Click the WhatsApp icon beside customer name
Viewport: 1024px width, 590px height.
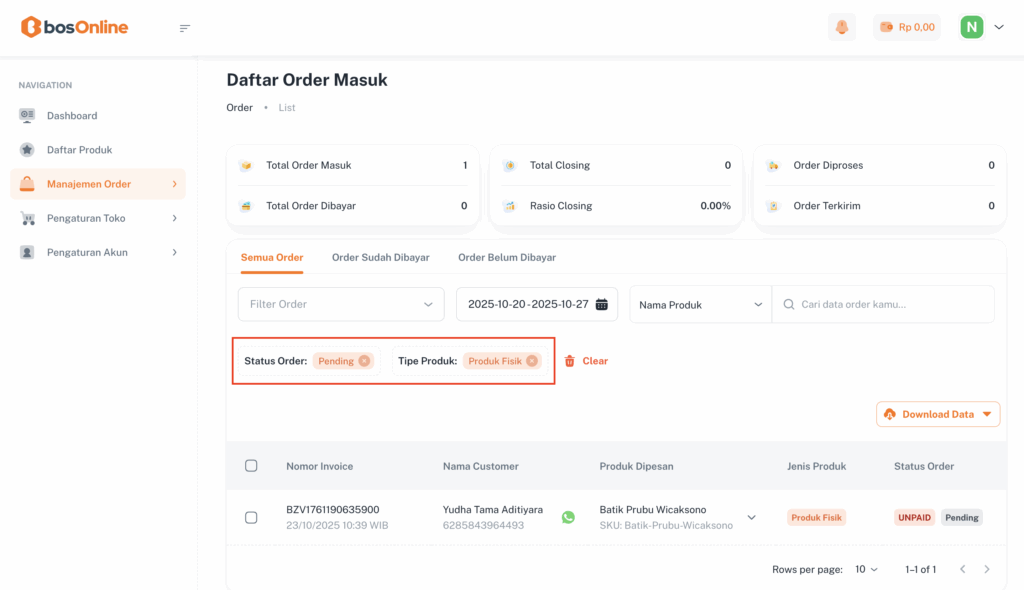click(x=568, y=517)
